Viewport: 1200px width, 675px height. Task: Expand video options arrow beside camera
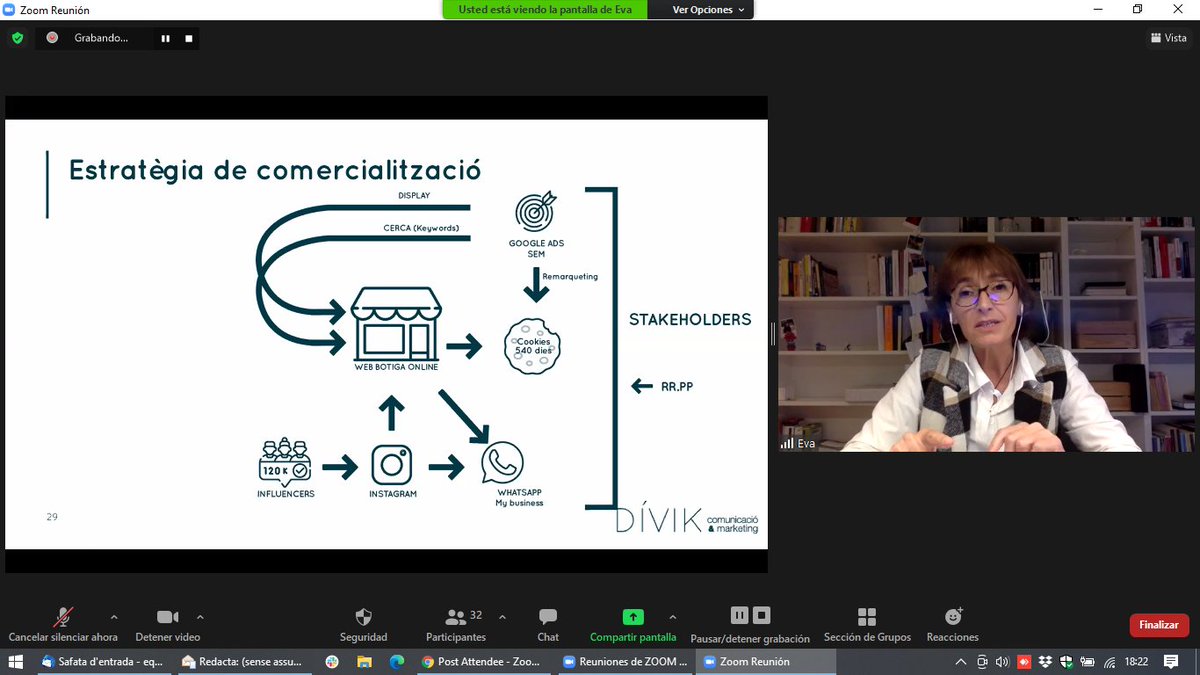[200, 617]
